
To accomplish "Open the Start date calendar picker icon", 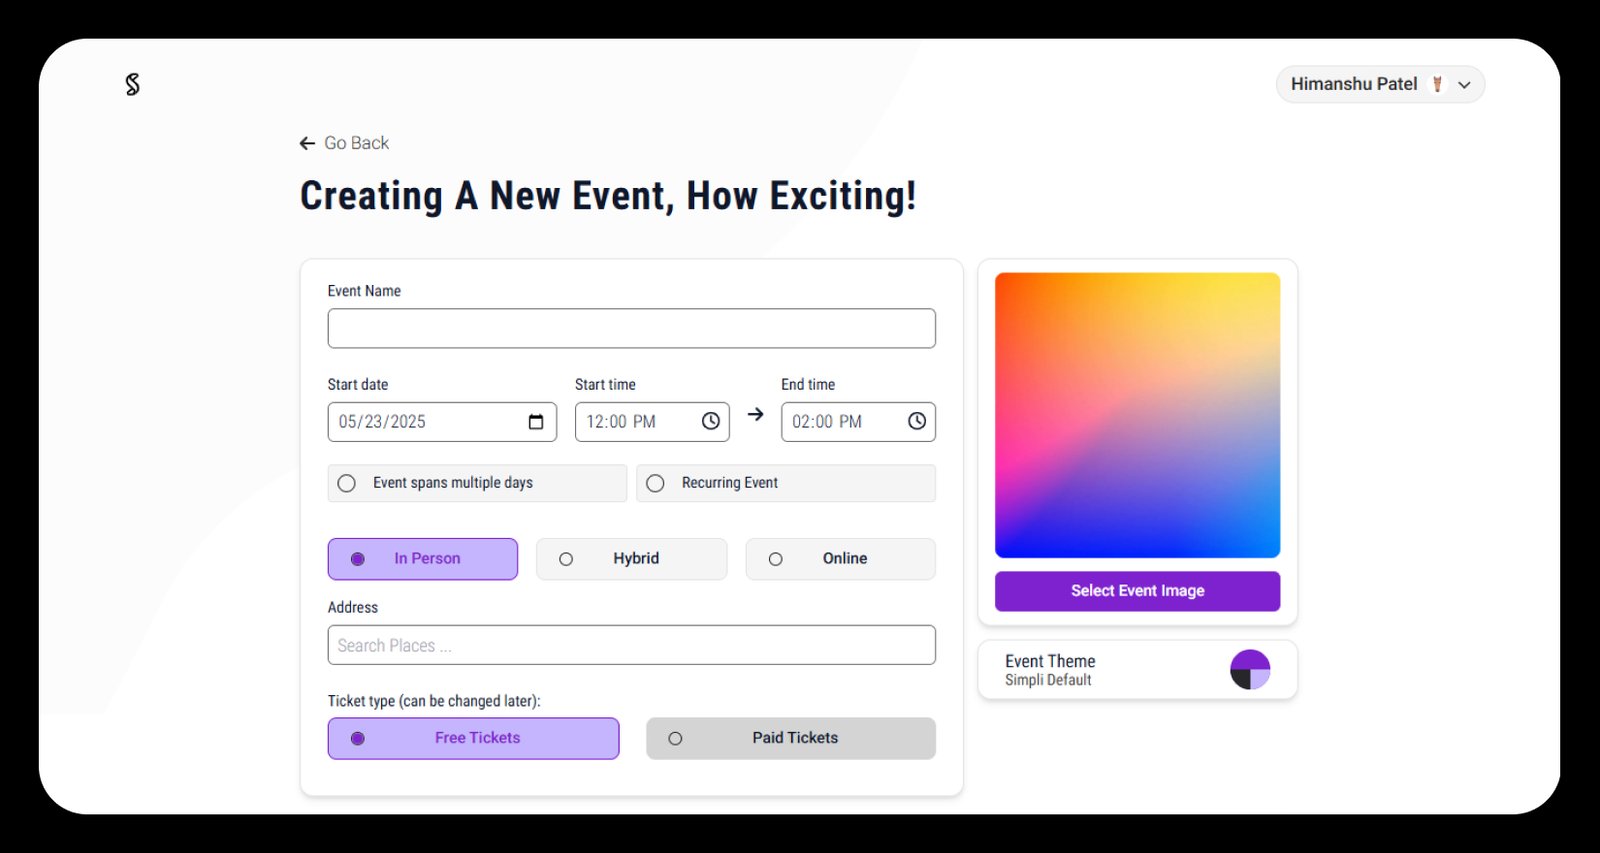I will (x=536, y=422).
